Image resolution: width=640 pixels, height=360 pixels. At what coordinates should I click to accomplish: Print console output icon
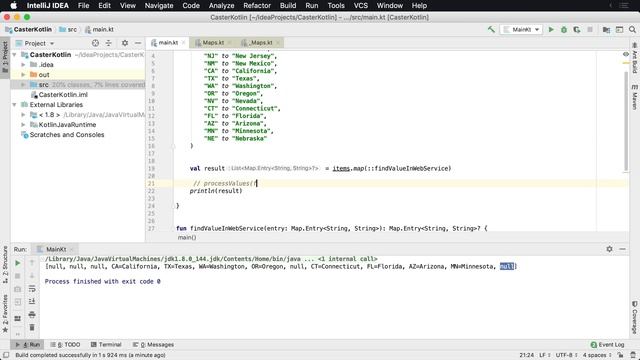[x=32, y=315]
